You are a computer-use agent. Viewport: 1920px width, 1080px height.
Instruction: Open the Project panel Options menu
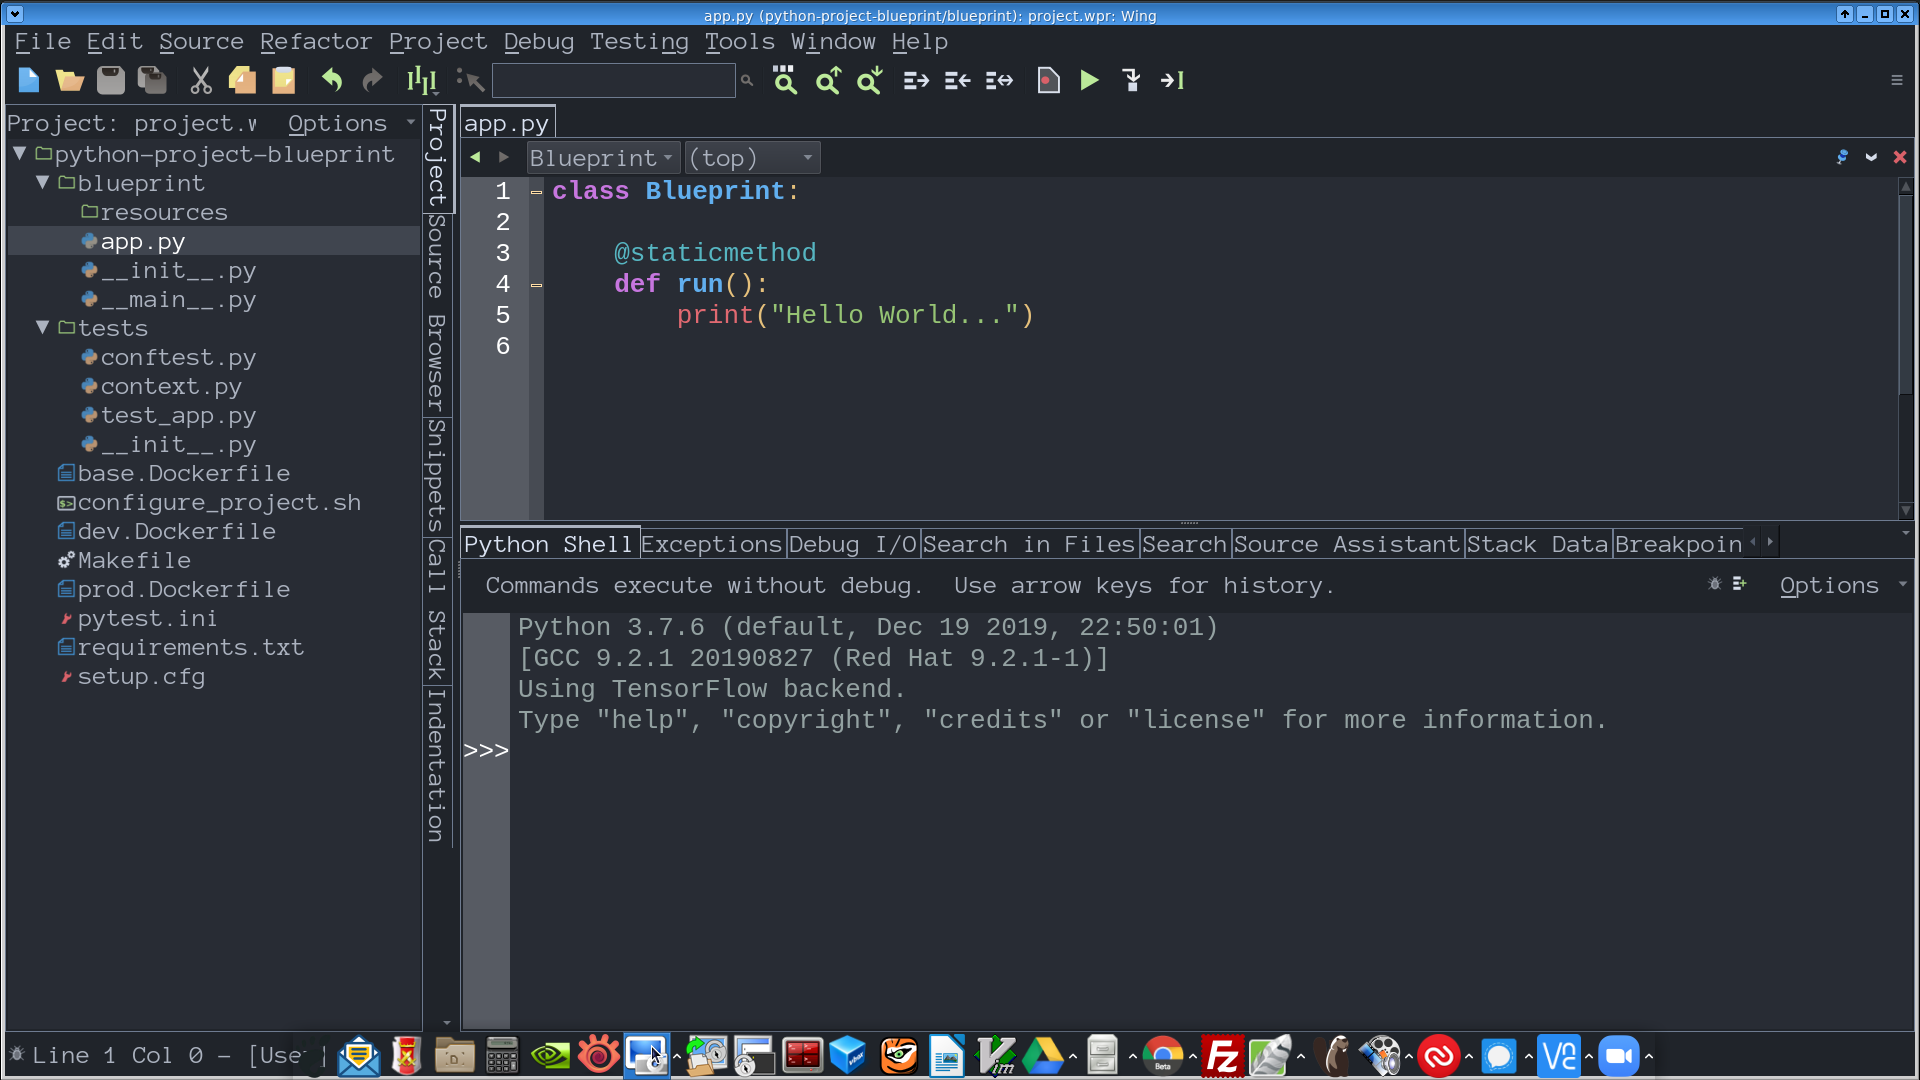(350, 123)
